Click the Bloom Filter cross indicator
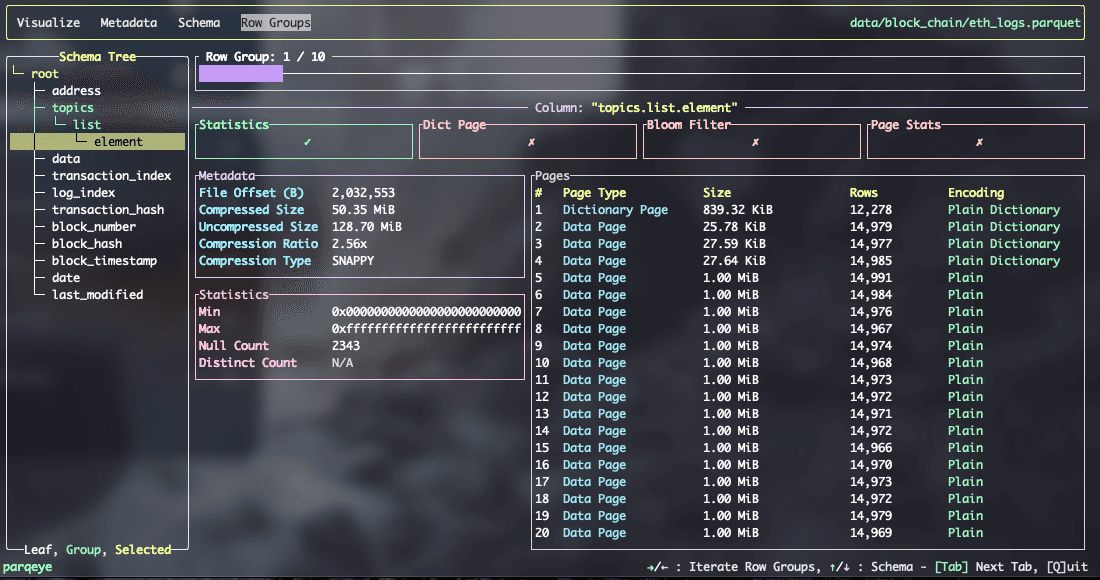The width and height of the screenshot is (1100, 580). coord(755,142)
